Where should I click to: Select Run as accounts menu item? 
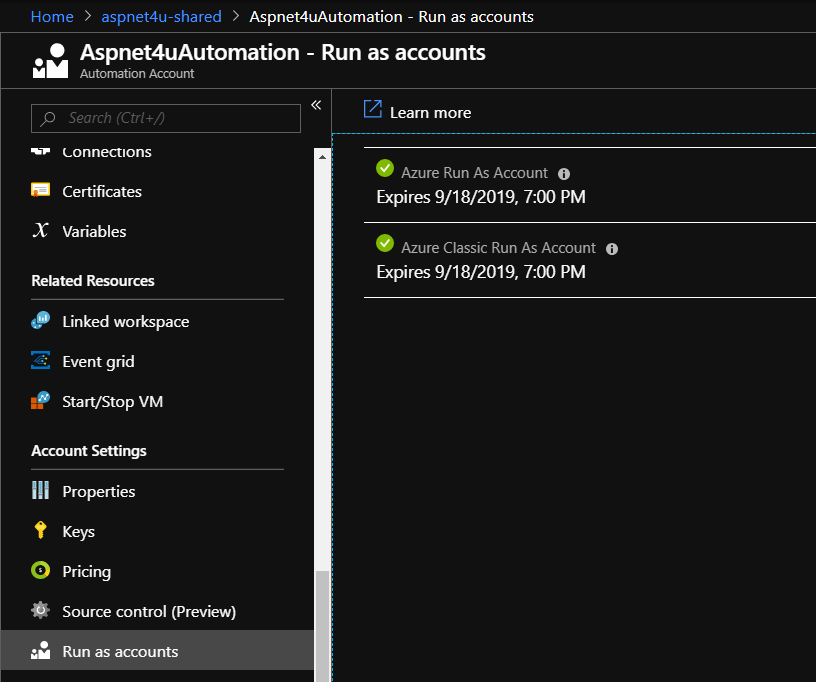158,650
